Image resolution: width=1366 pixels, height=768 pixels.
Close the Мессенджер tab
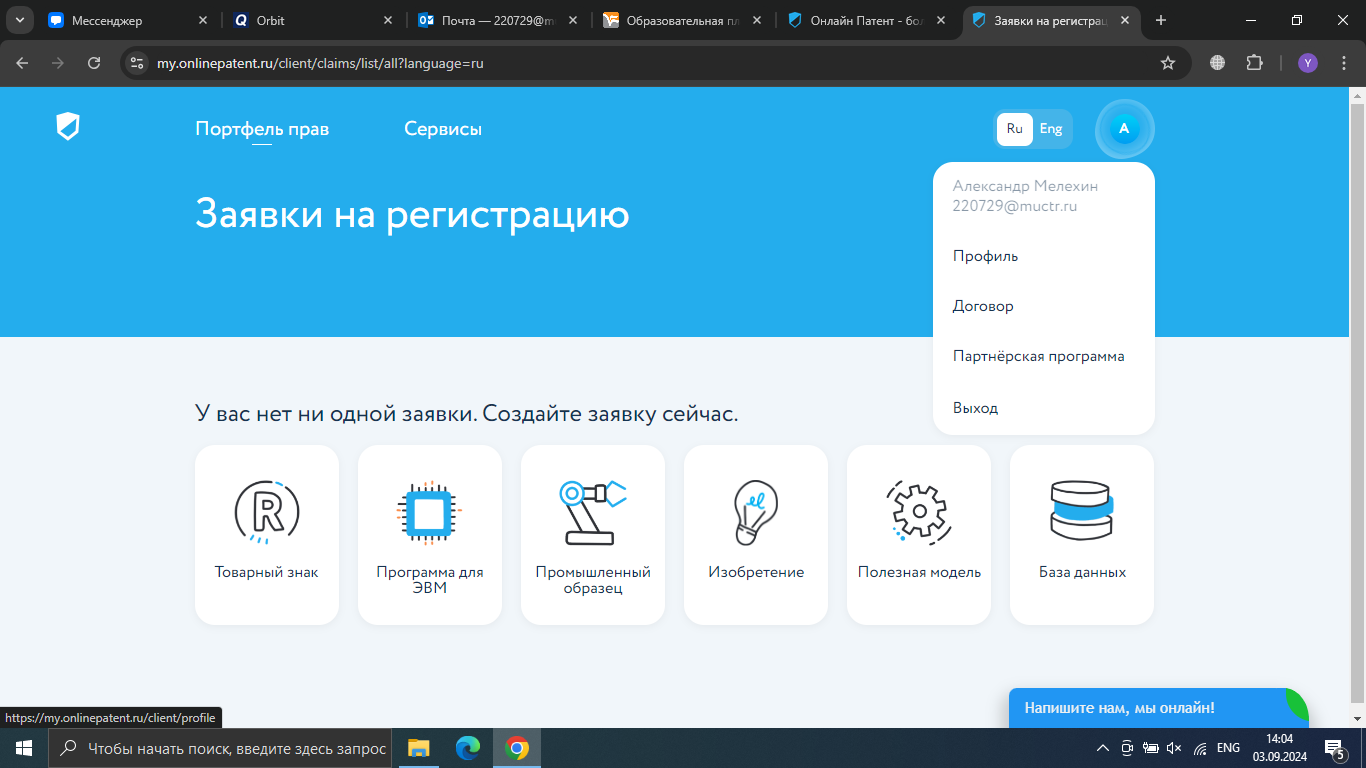point(204,20)
